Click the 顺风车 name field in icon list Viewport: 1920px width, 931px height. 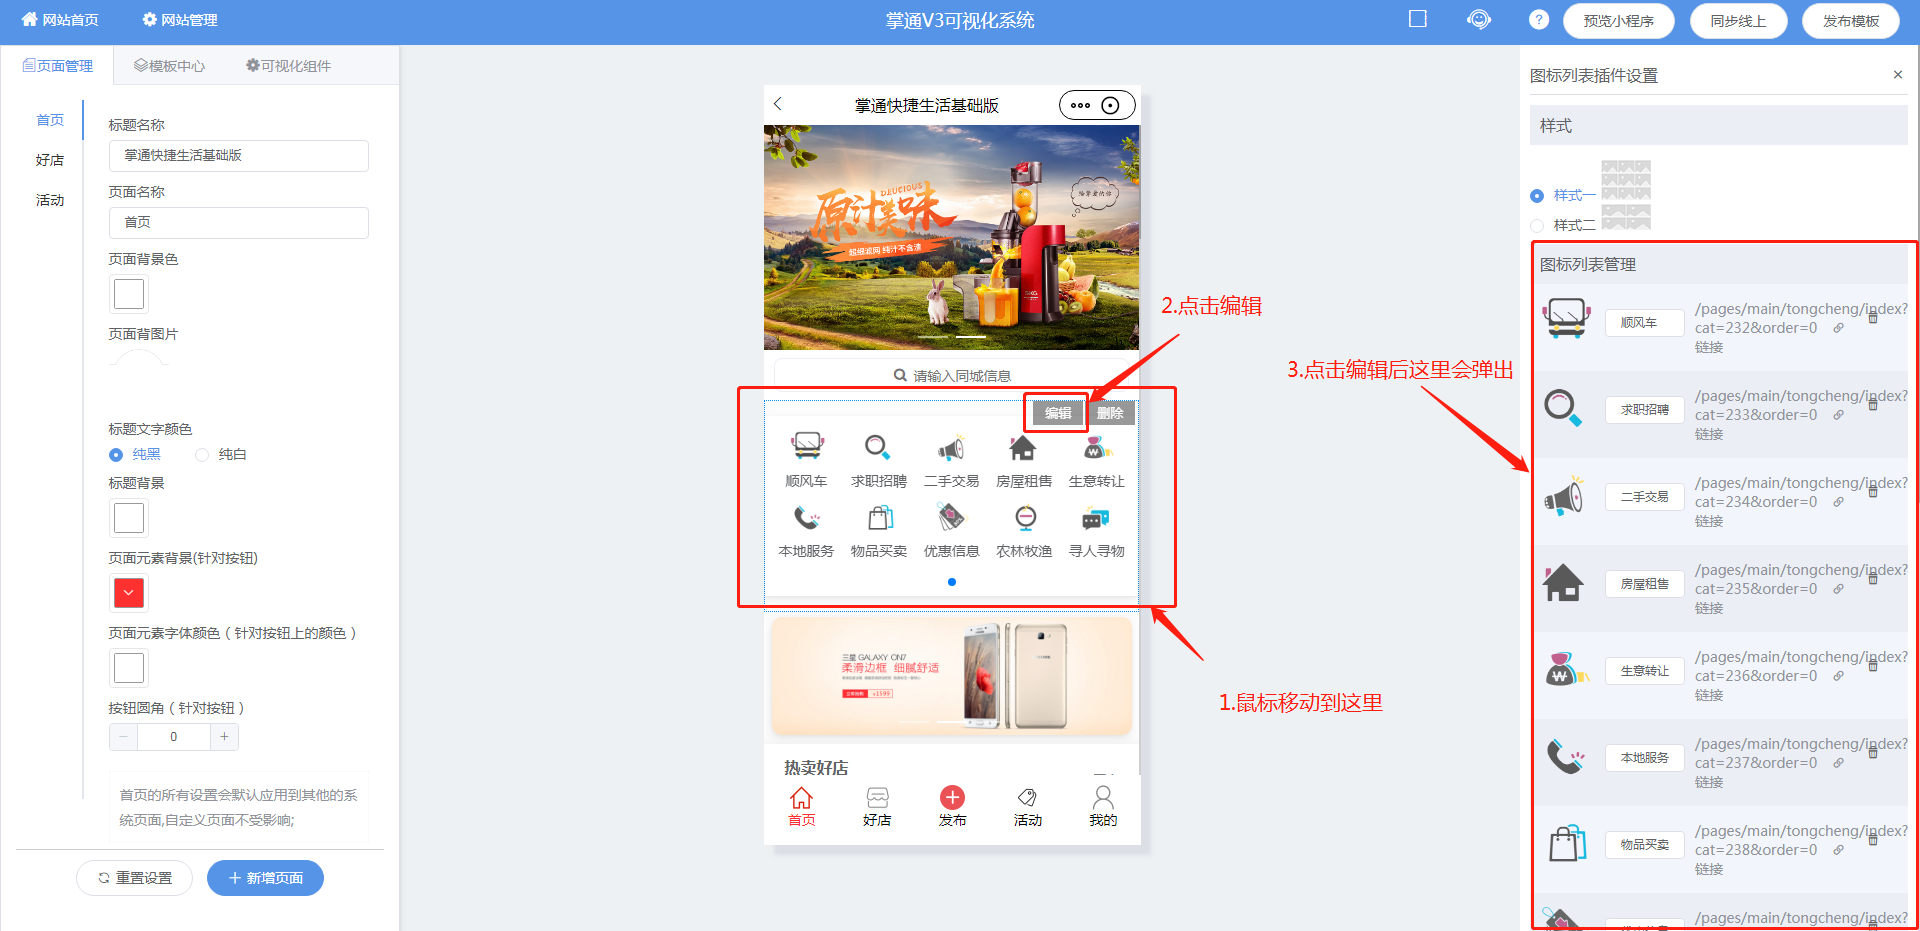tap(1644, 323)
